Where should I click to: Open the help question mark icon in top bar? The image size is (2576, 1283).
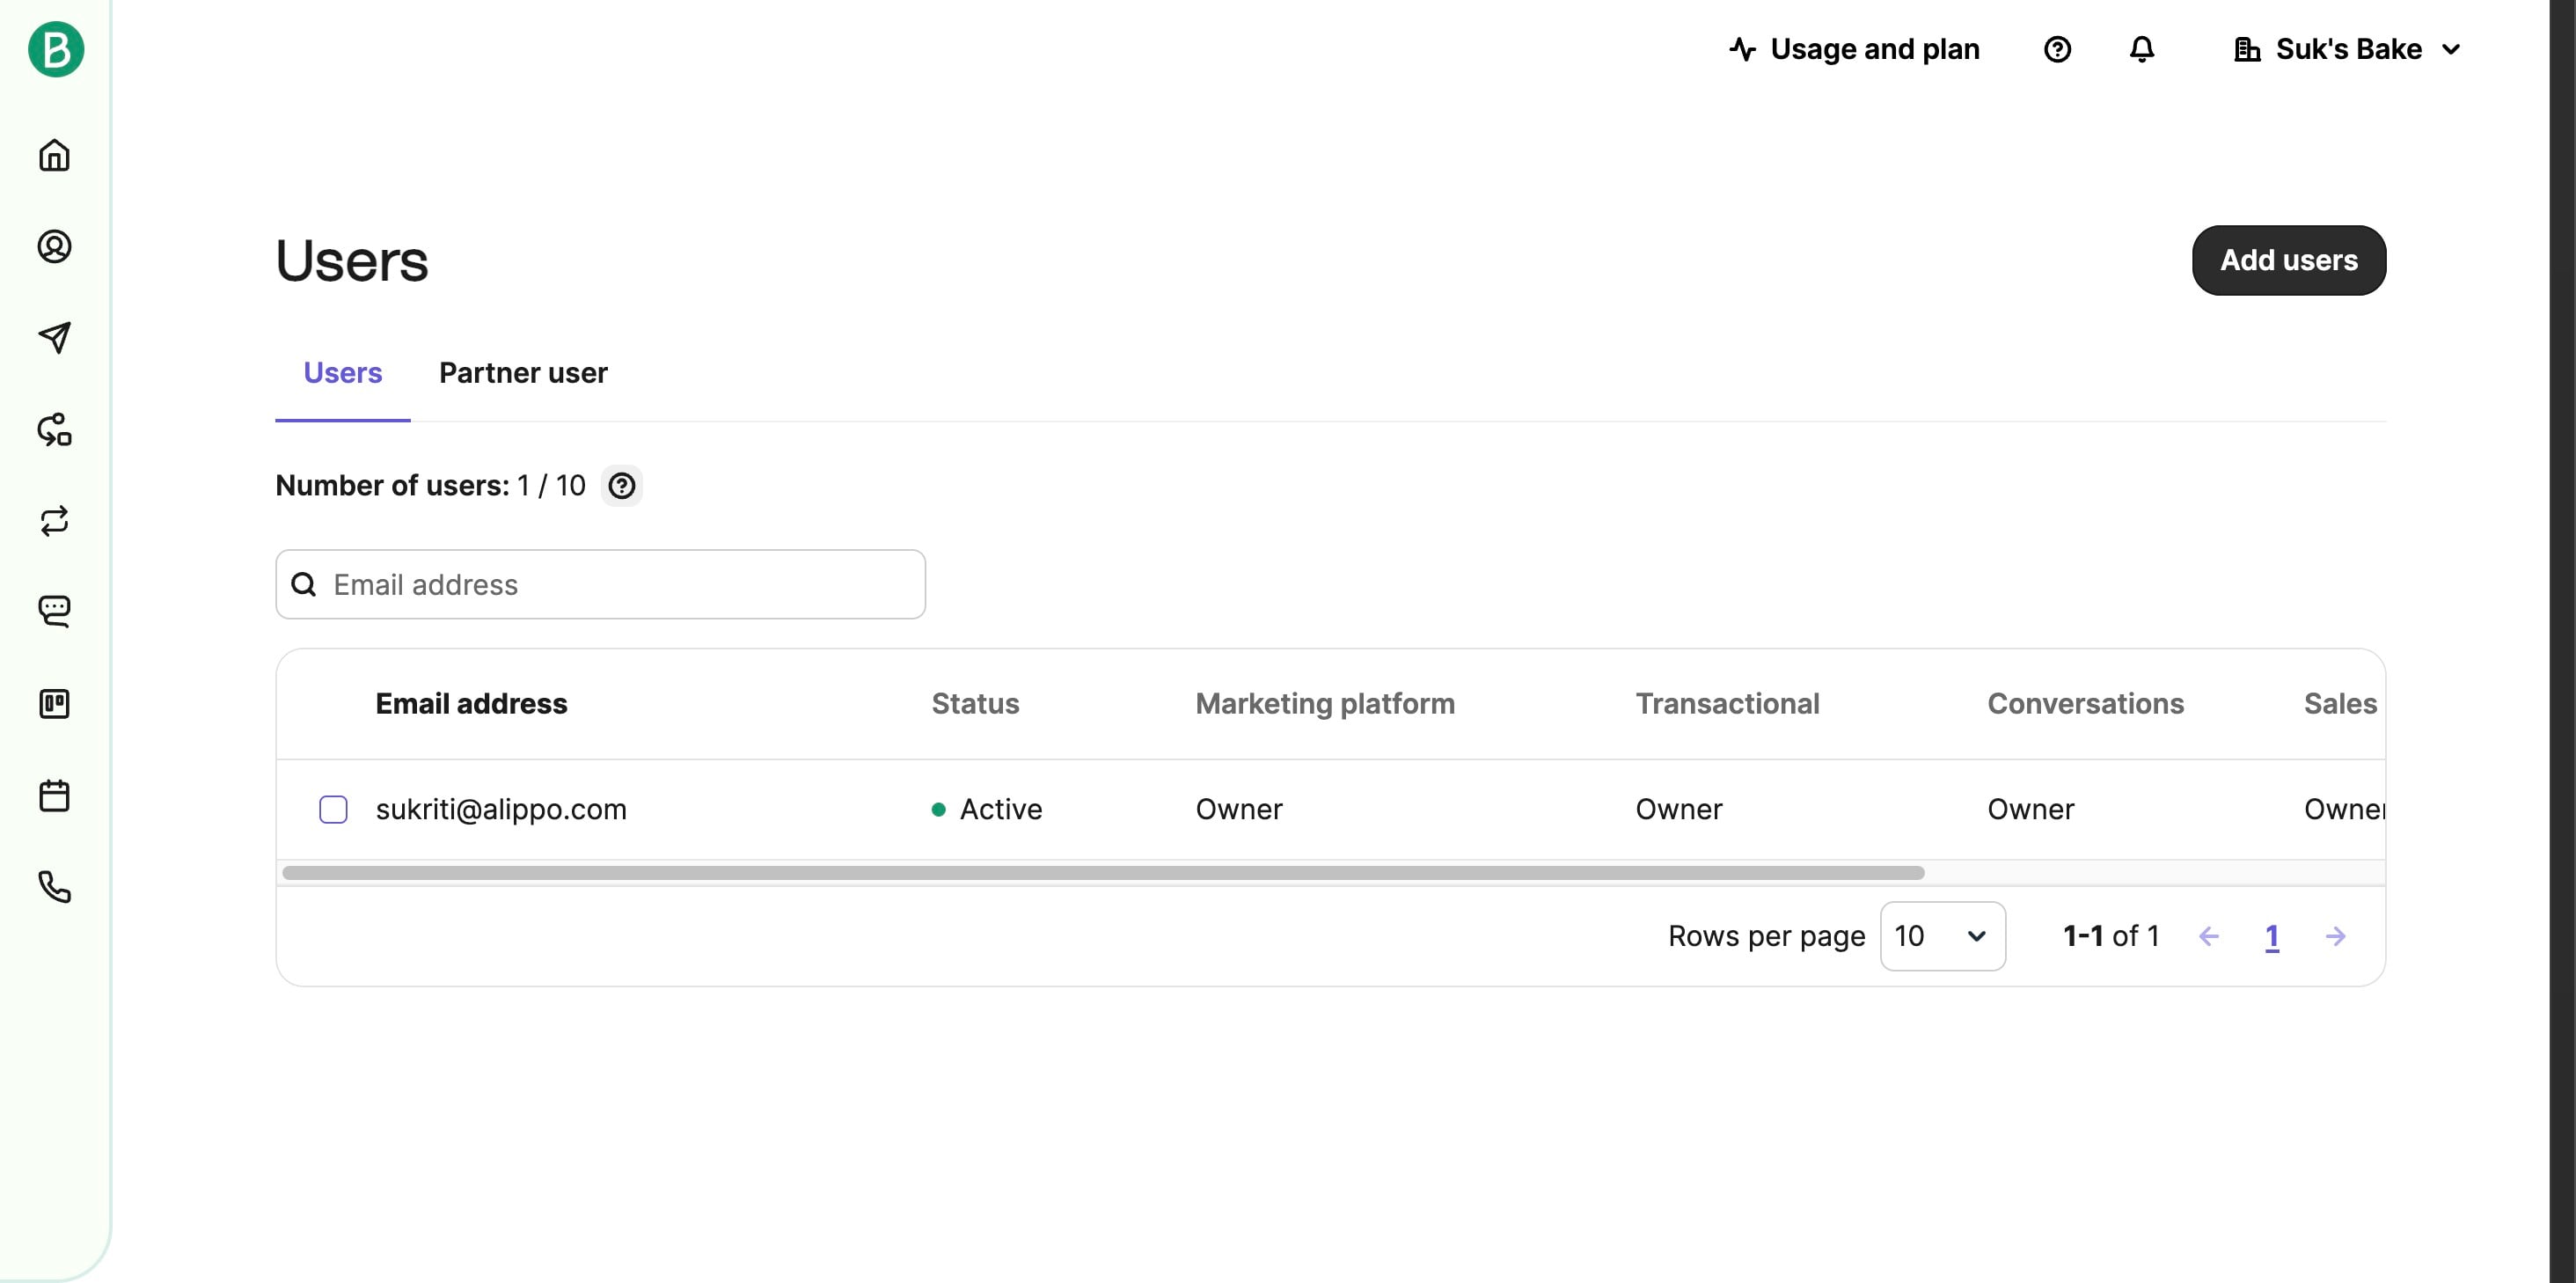[2057, 49]
